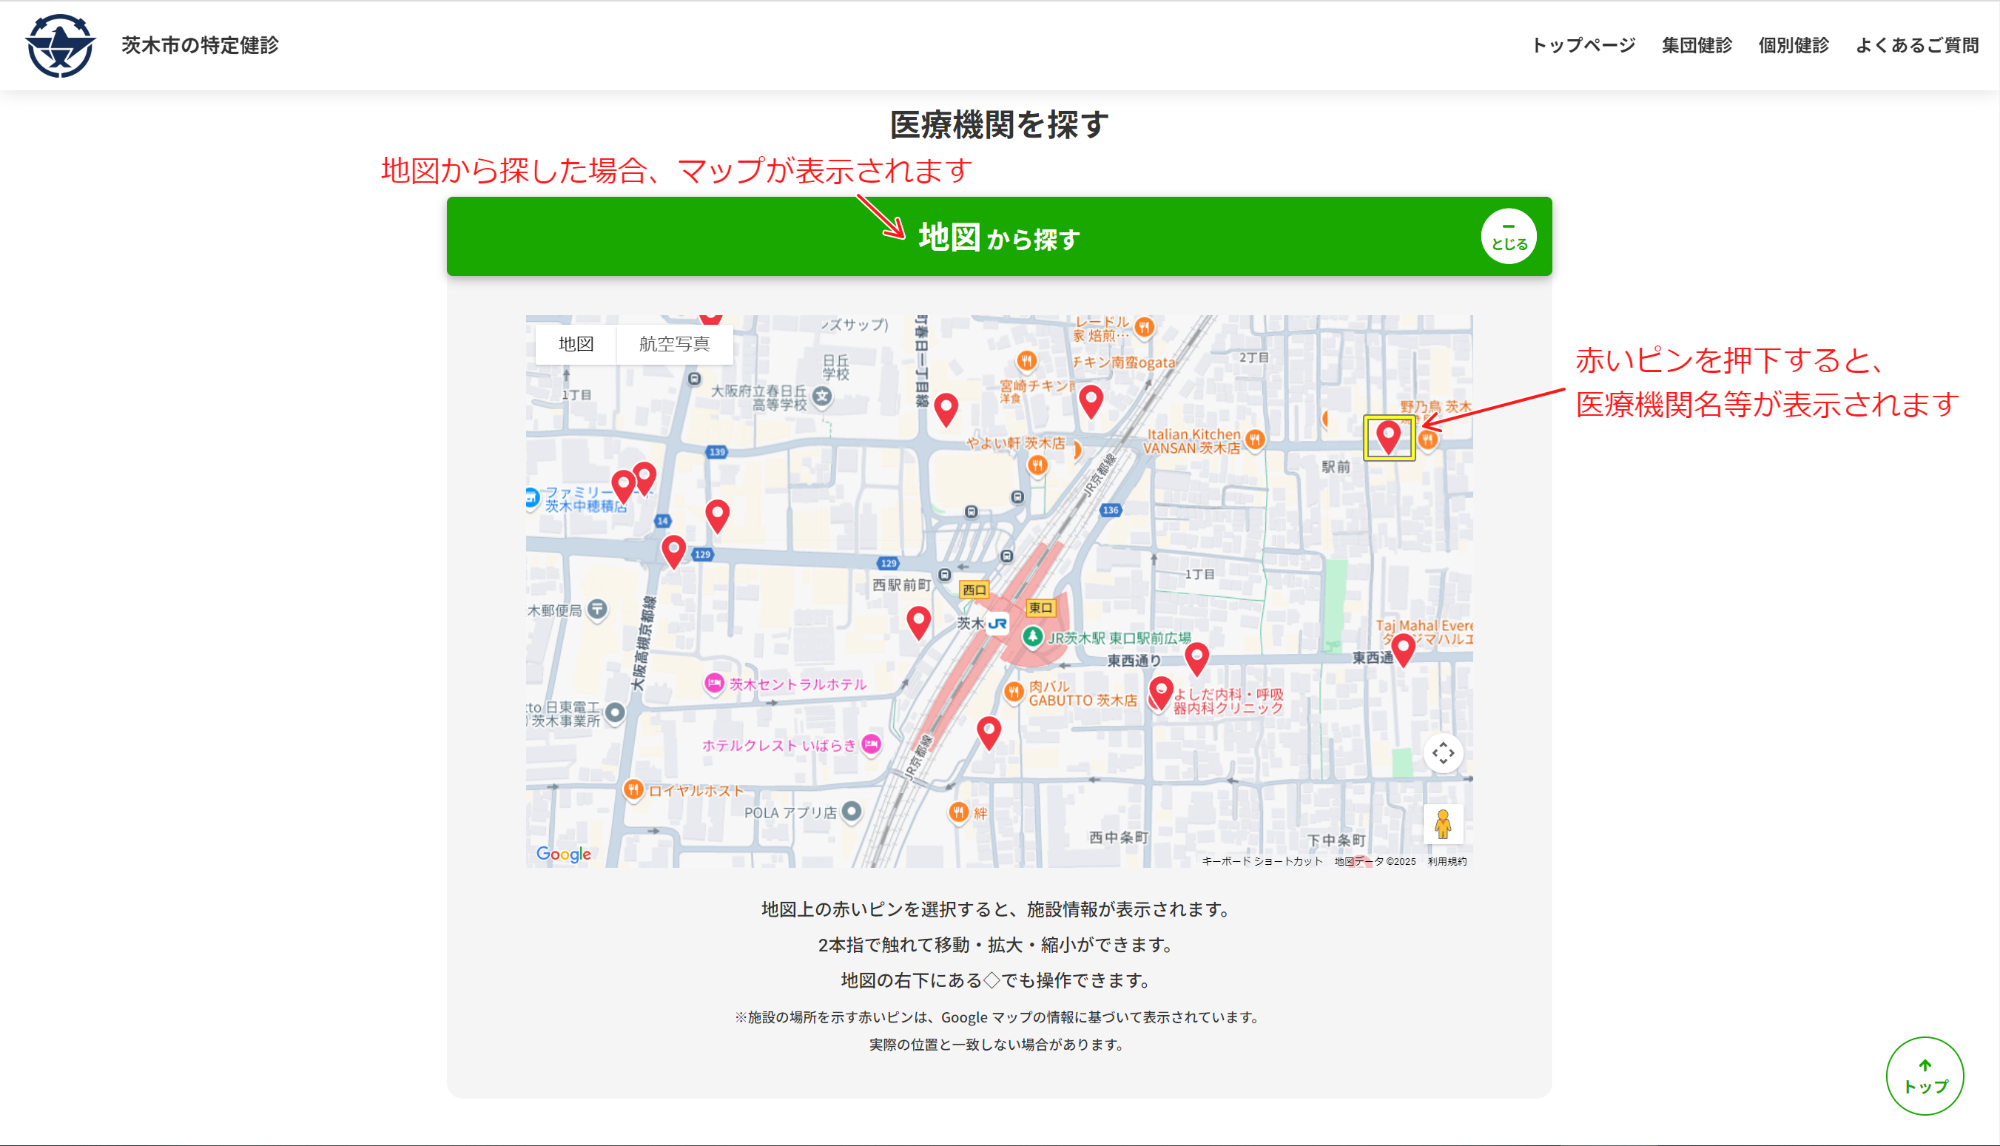
Task: Click the 郵便局 post office marker
Action: 597,608
